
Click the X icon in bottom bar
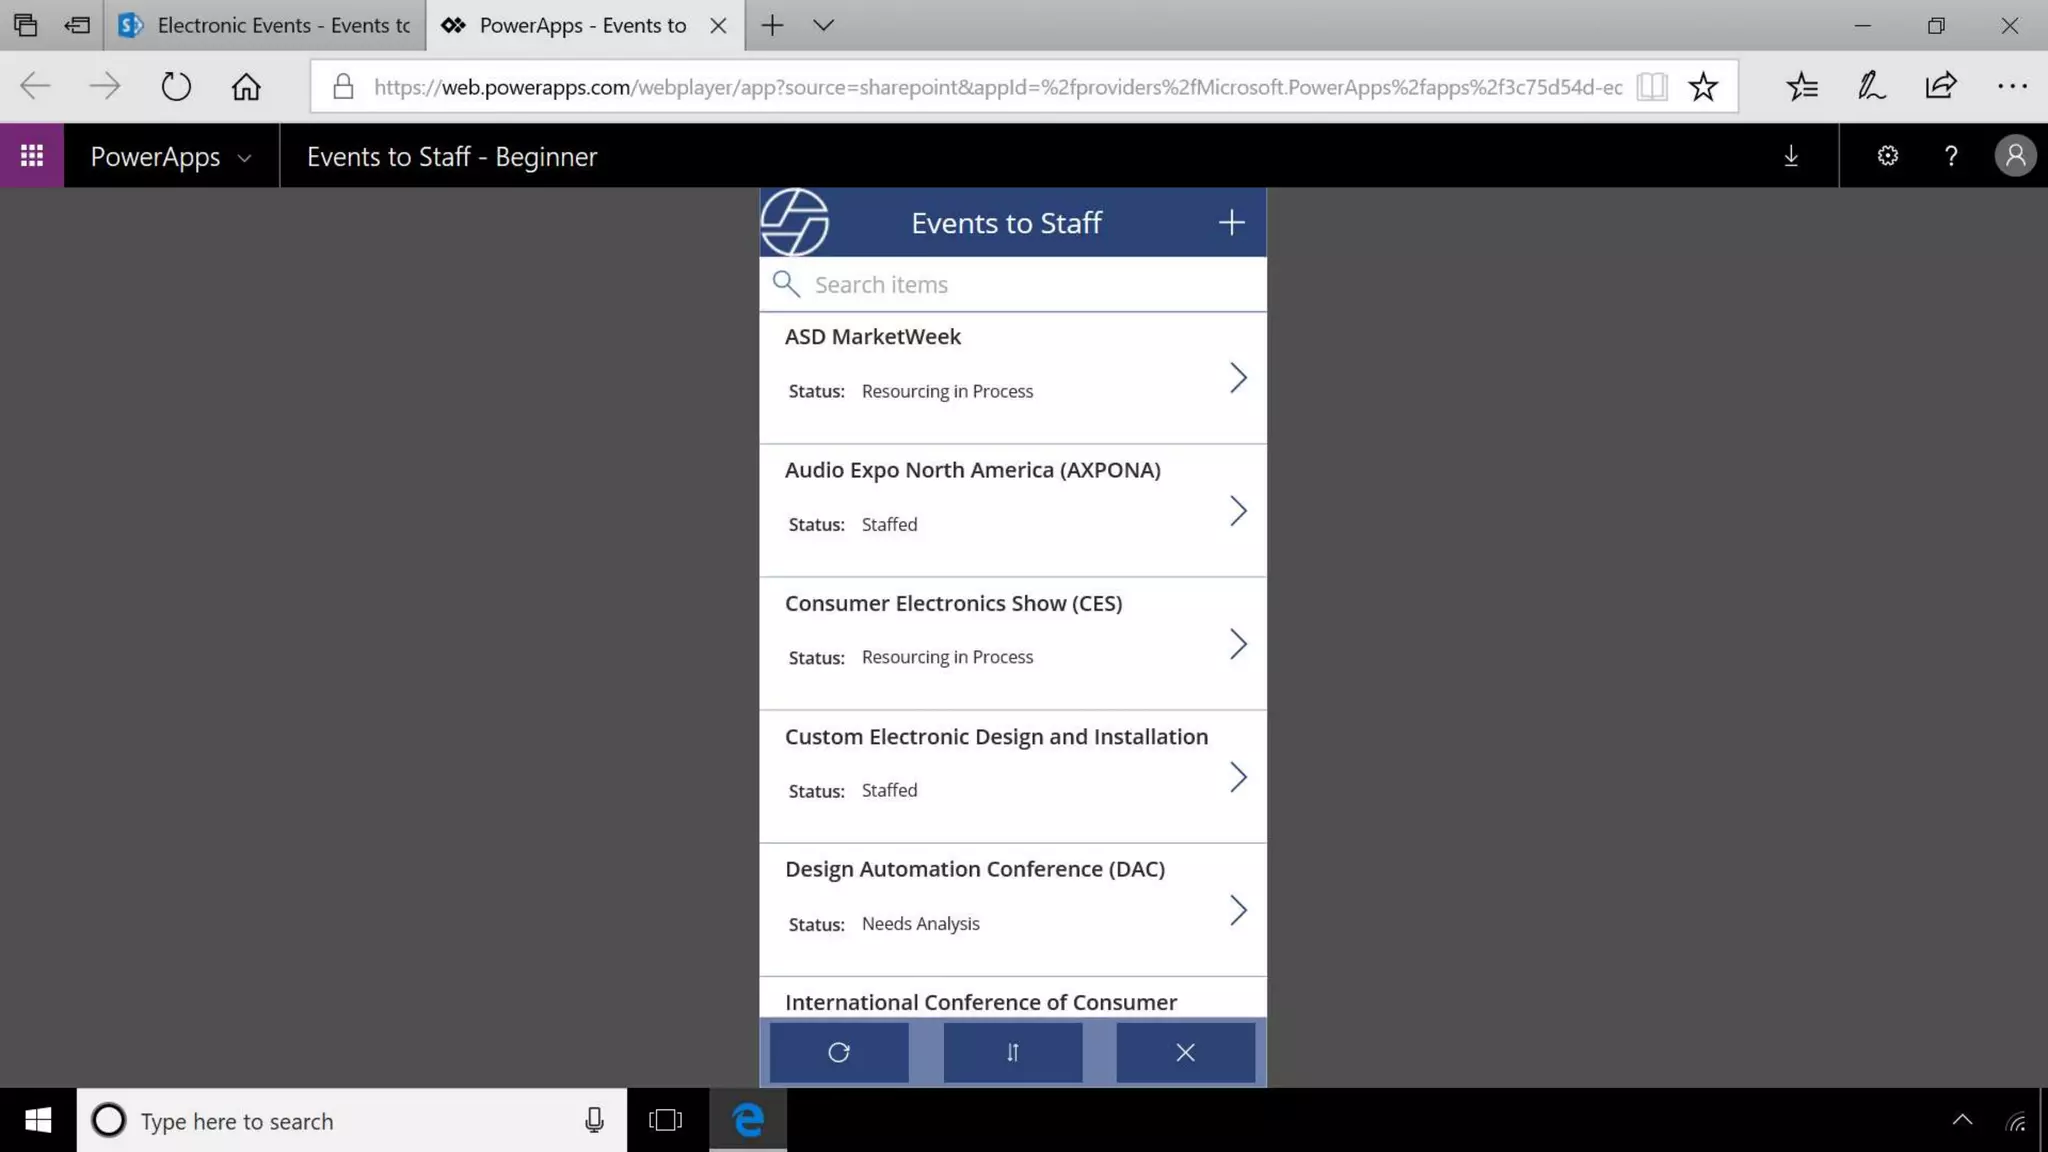click(x=1185, y=1052)
